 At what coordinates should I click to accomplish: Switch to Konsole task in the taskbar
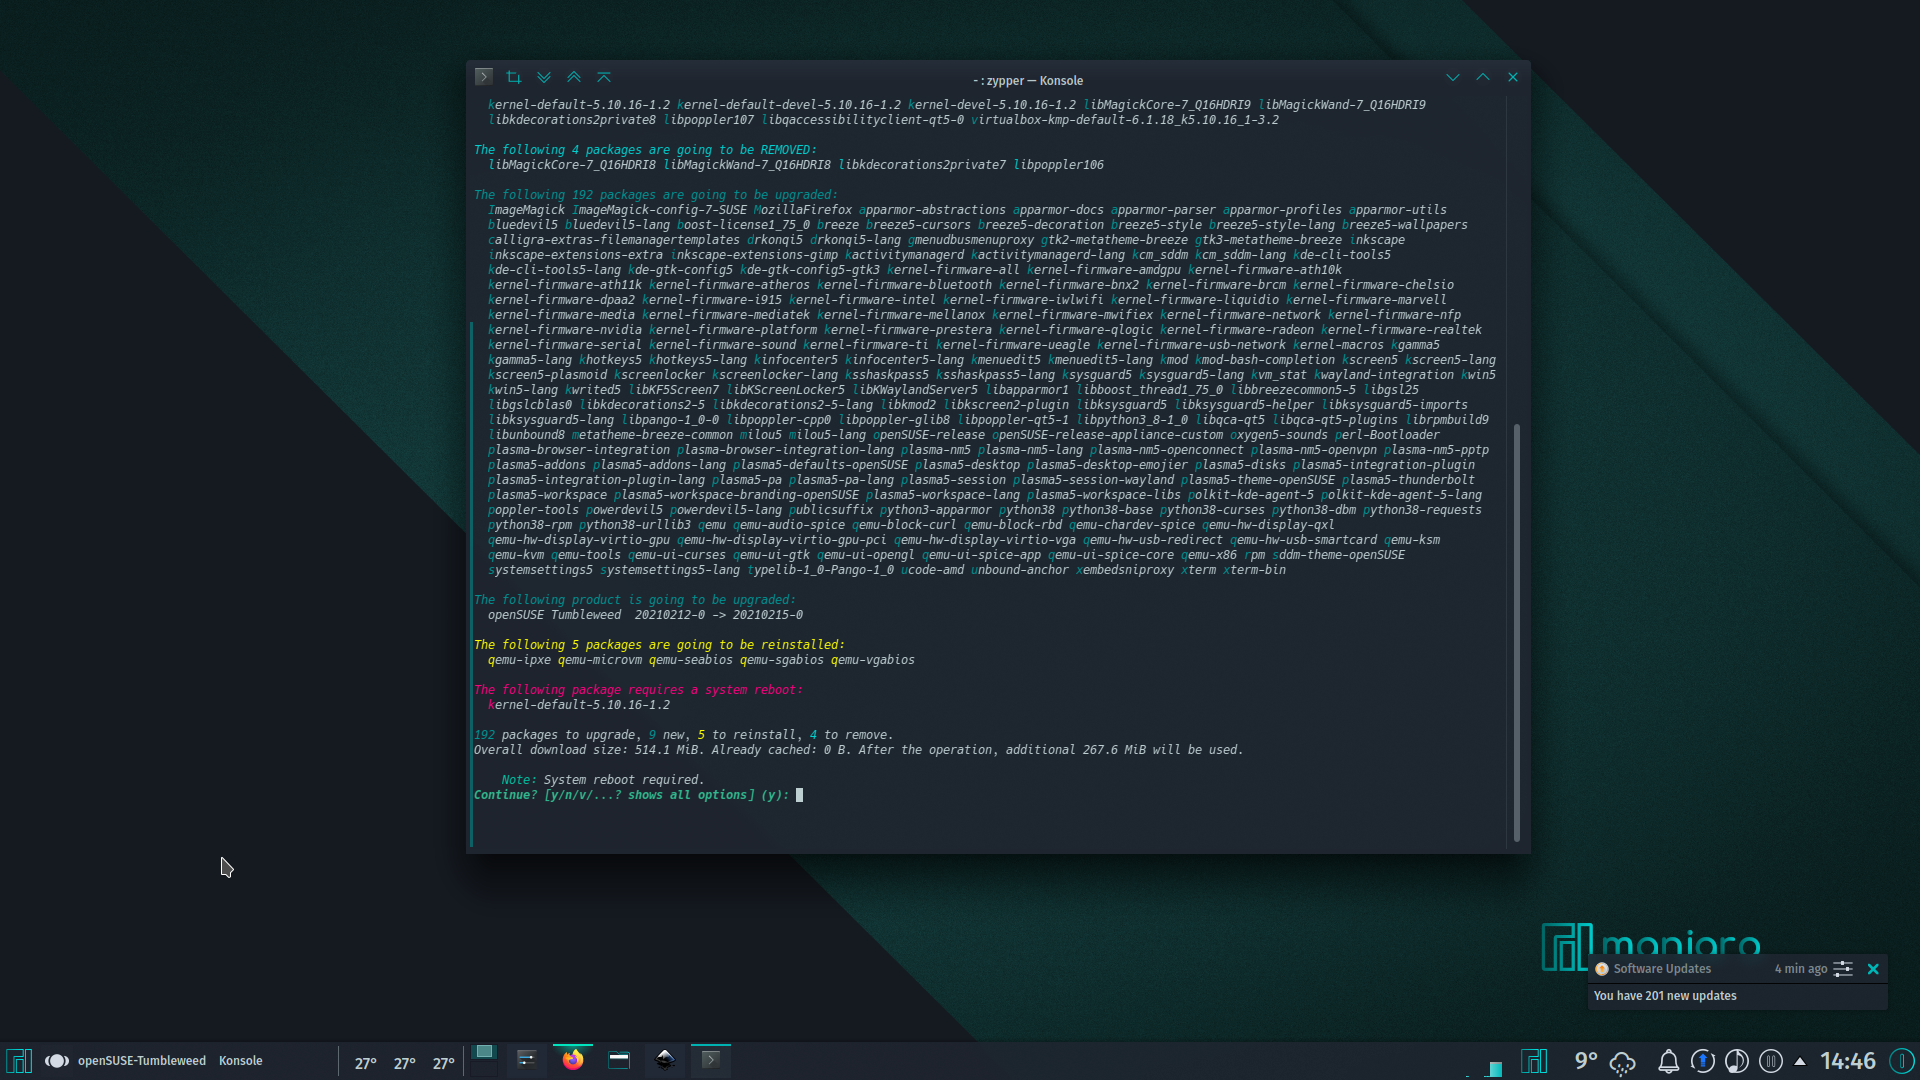click(x=711, y=1060)
